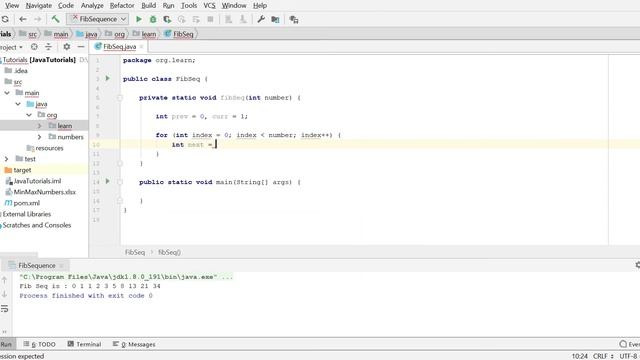This screenshot has height=360, width=640.
Task: Open the VCS menu
Action: [x=209, y=6]
